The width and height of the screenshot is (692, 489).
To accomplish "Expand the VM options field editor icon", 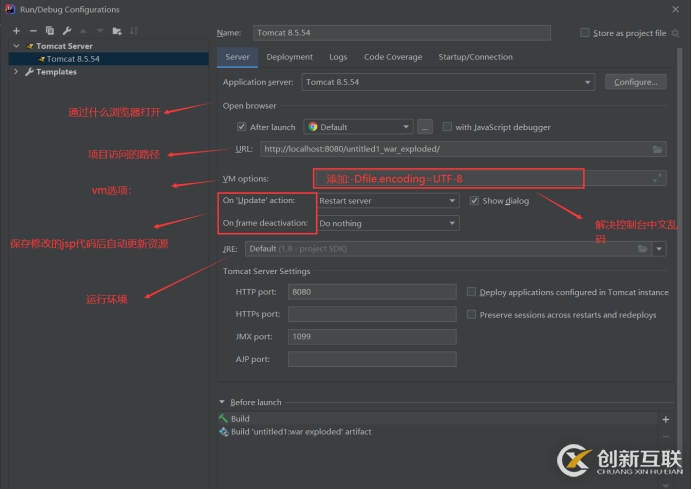I will pos(657,178).
